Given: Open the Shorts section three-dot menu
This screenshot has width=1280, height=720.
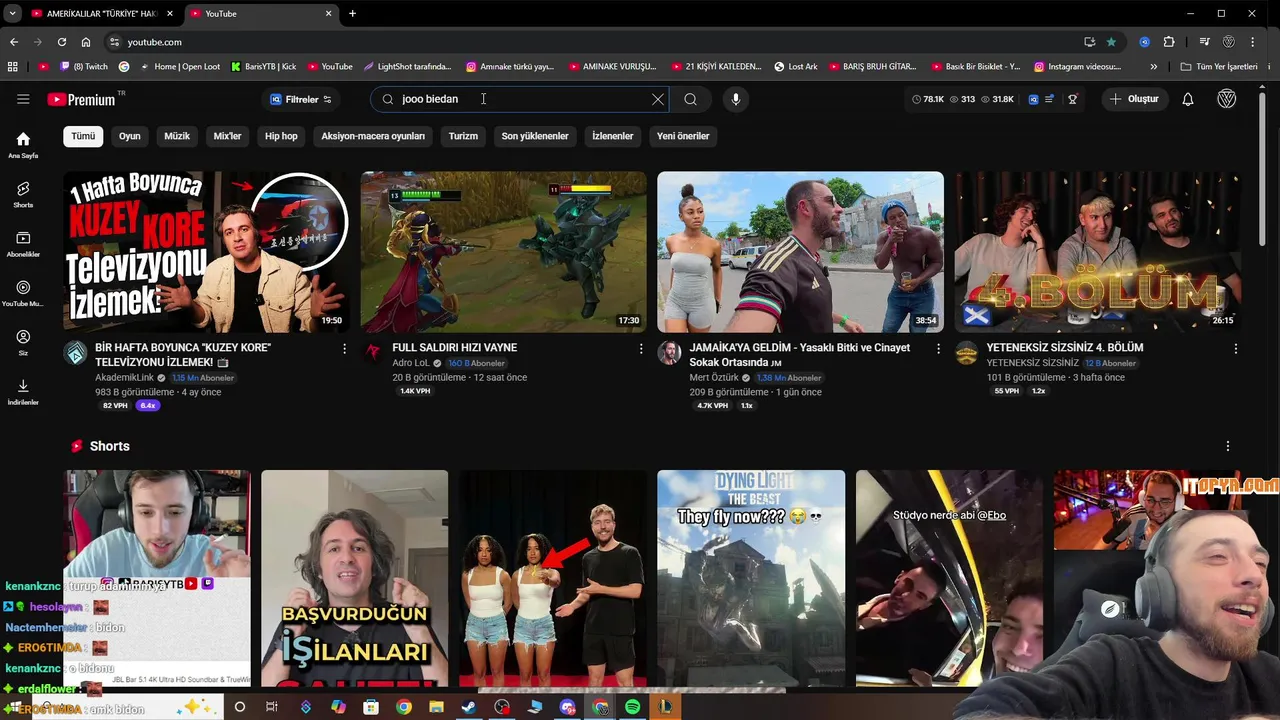Looking at the screenshot, I should (1227, 446).
